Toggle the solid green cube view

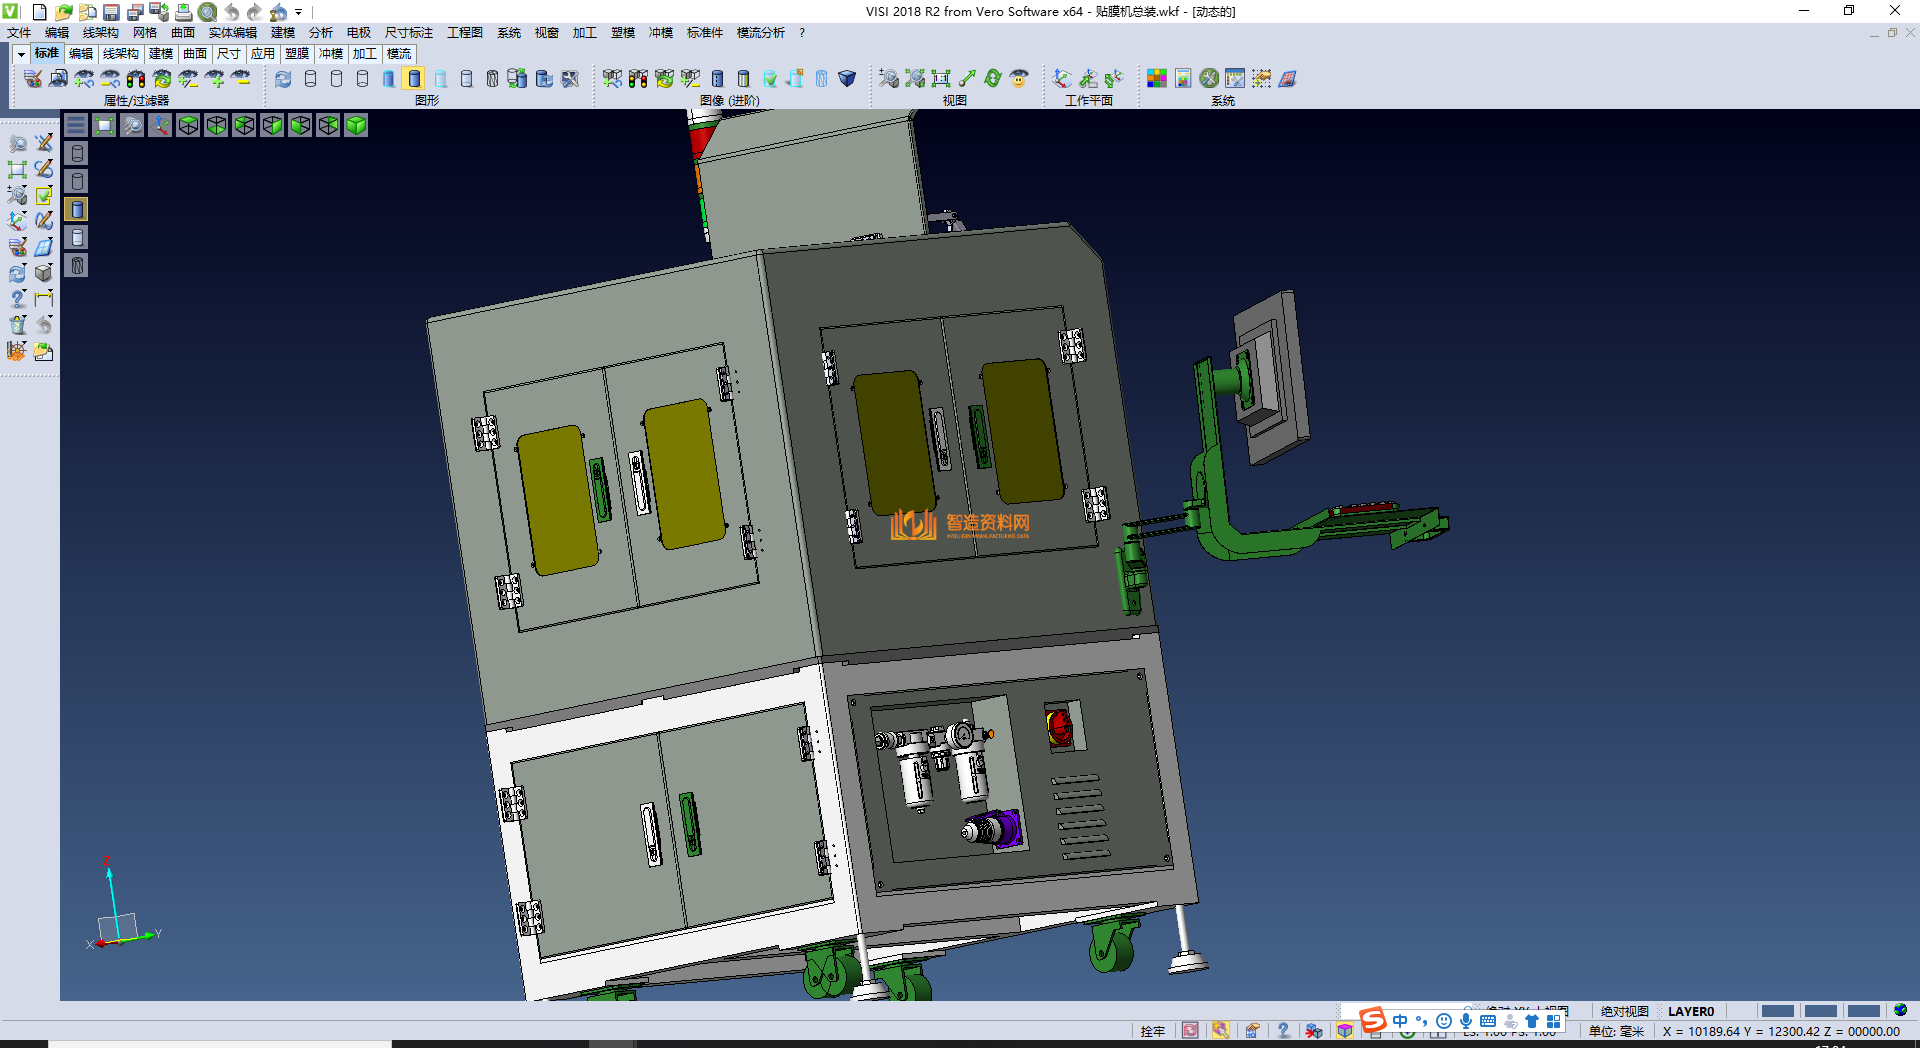click(x=356, y=125)
